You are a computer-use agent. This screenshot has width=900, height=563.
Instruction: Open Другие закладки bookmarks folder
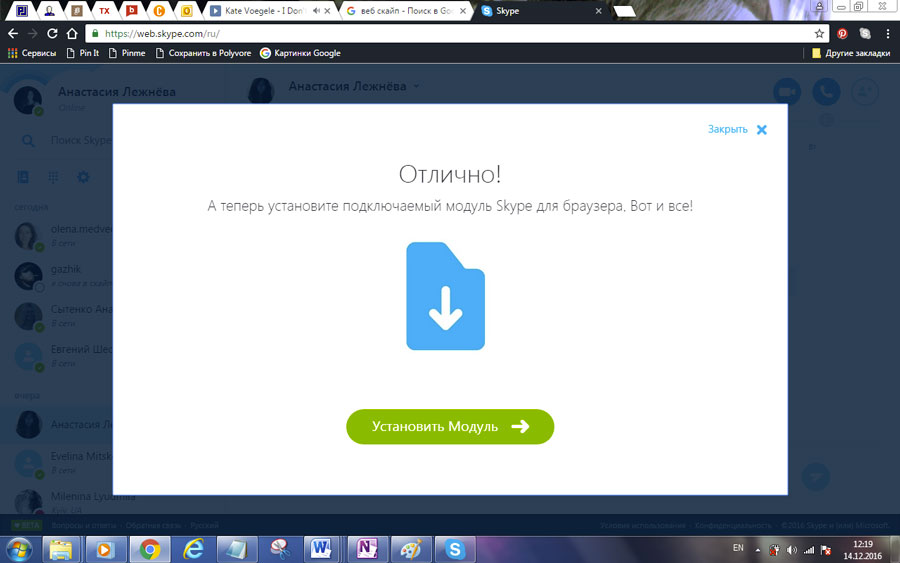pyautogui.click(x=851, y=53)
